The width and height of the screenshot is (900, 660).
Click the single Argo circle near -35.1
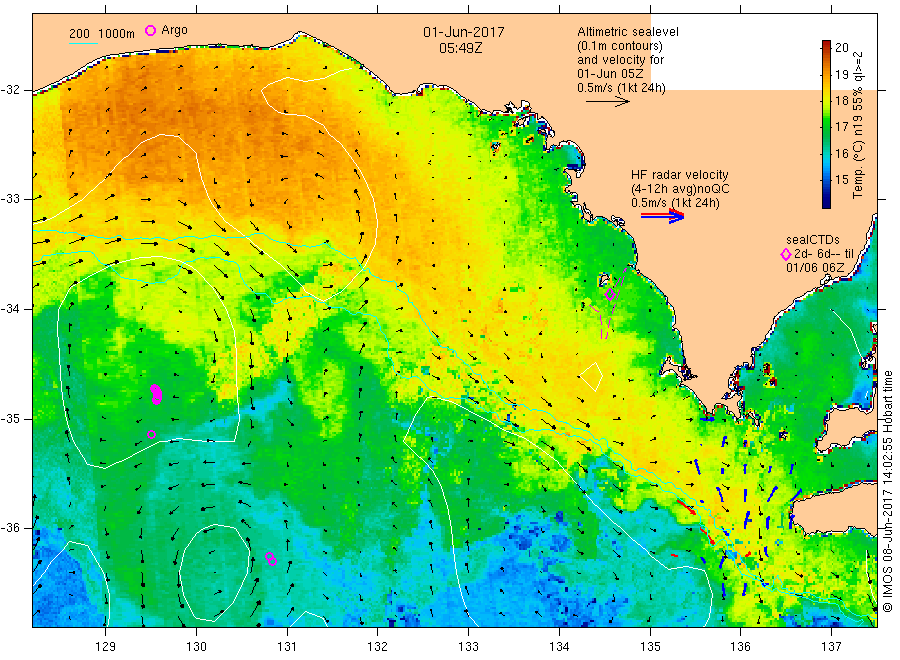(152, 434)
